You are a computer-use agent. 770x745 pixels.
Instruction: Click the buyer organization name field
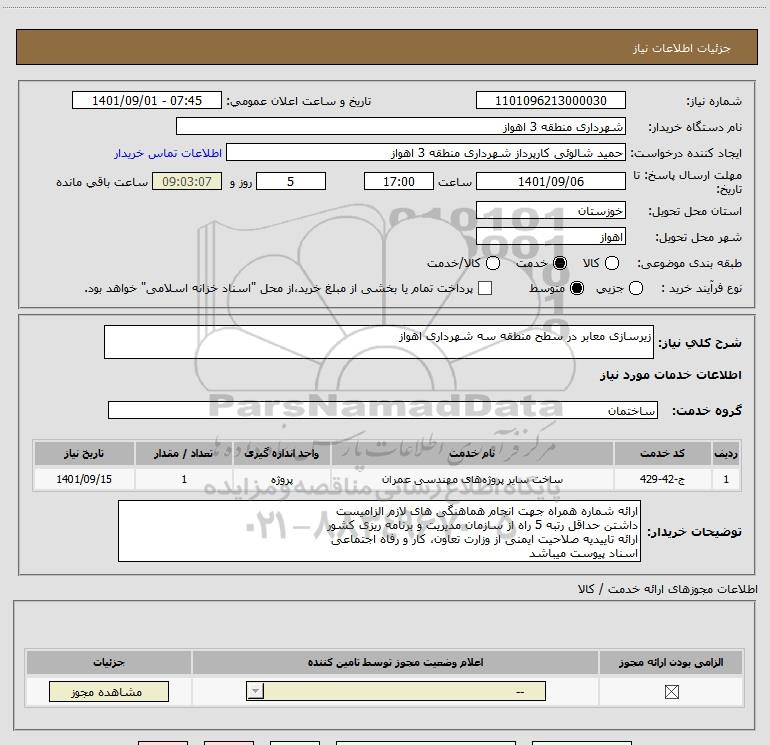[401, 126]
